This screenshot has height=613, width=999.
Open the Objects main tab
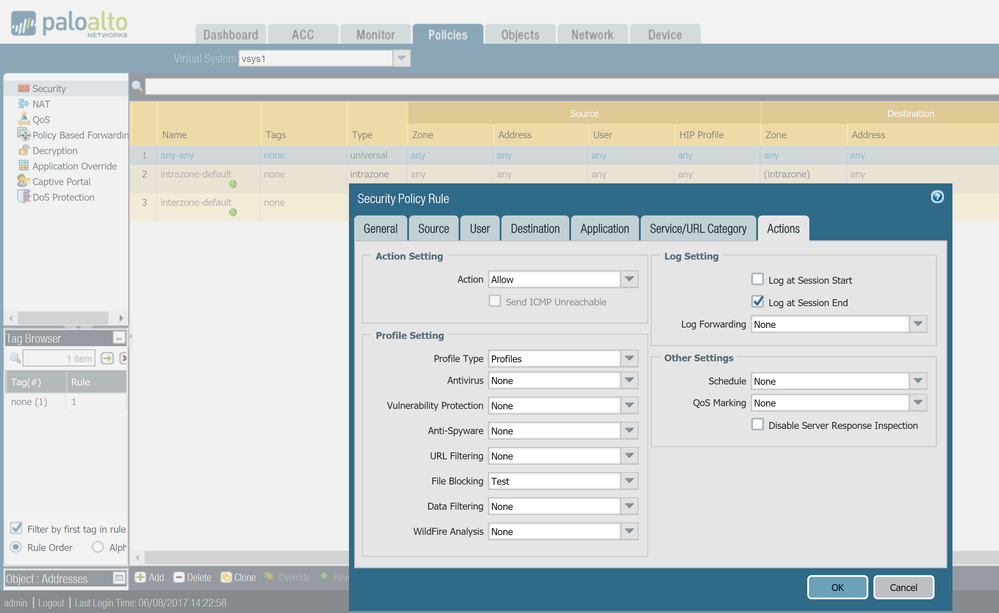[x=520, y=35]
